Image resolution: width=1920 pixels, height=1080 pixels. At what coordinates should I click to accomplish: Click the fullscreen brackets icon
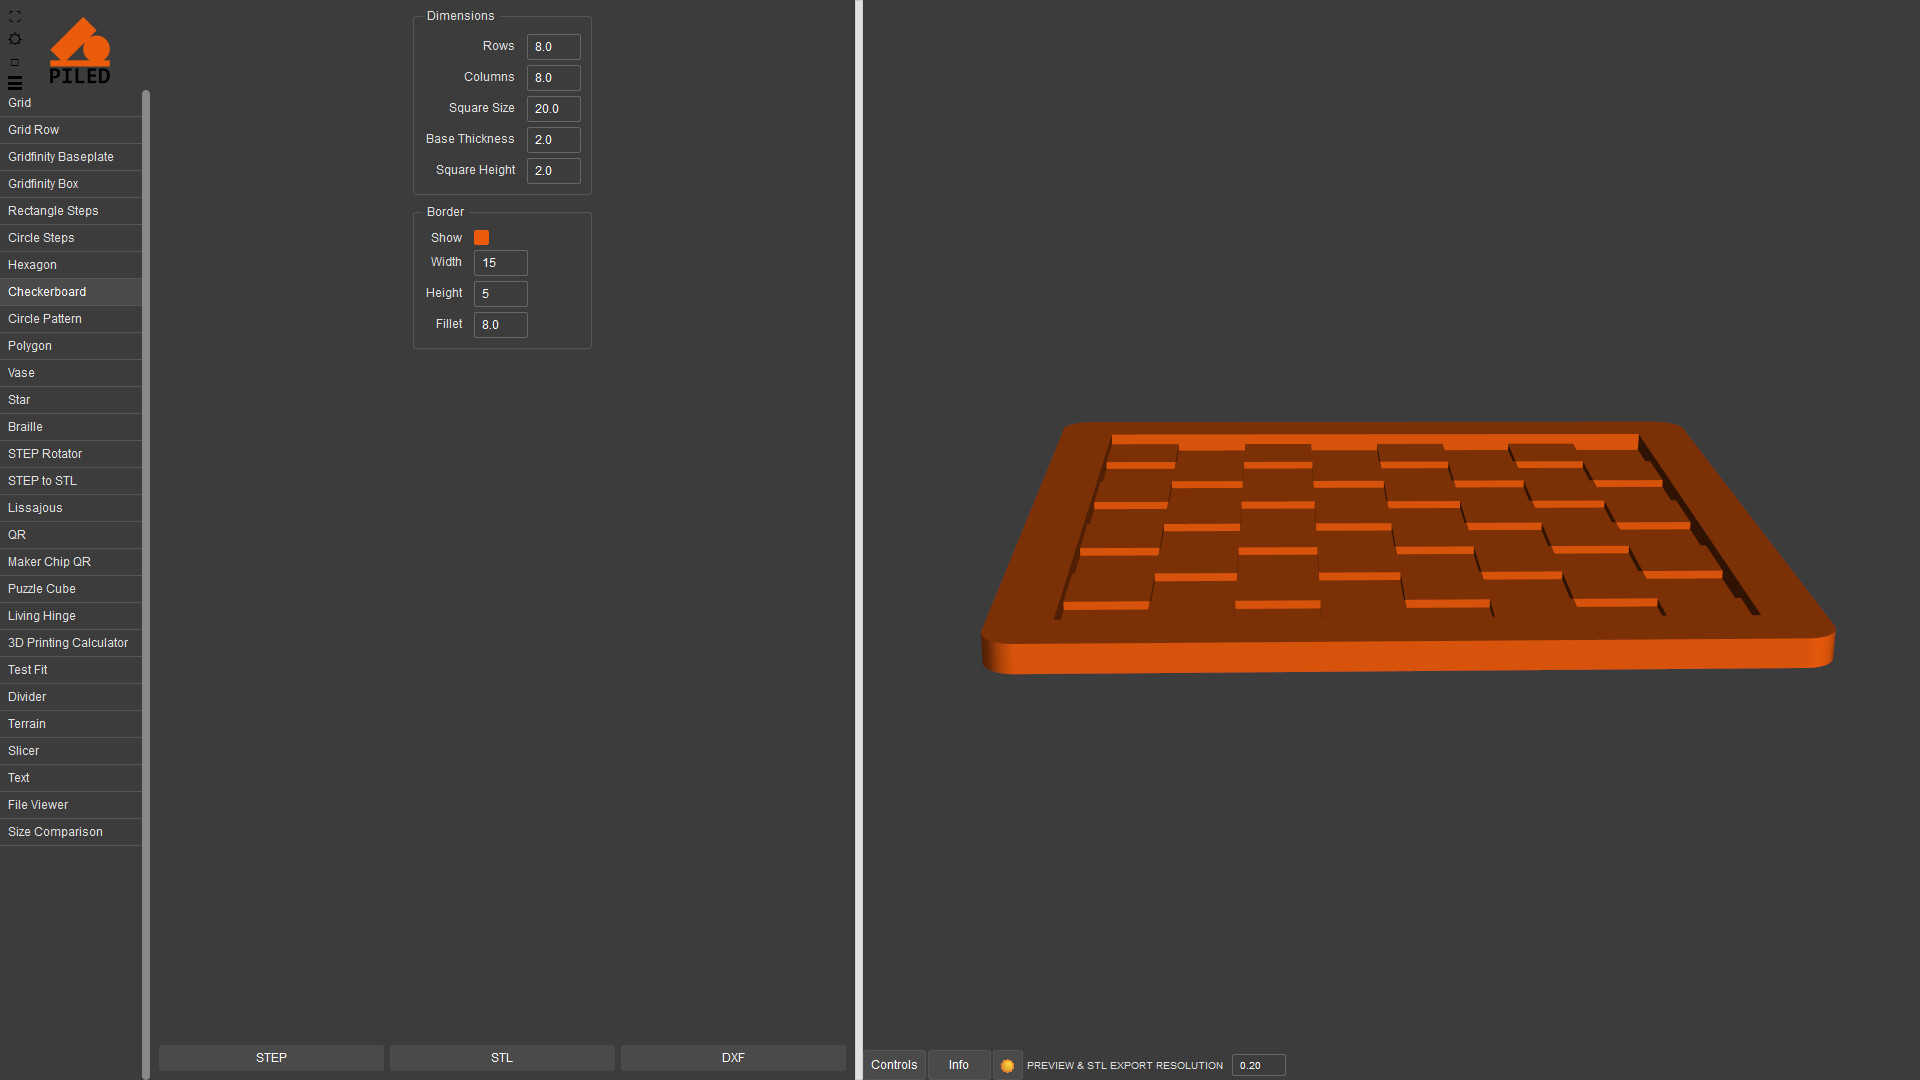14,17
